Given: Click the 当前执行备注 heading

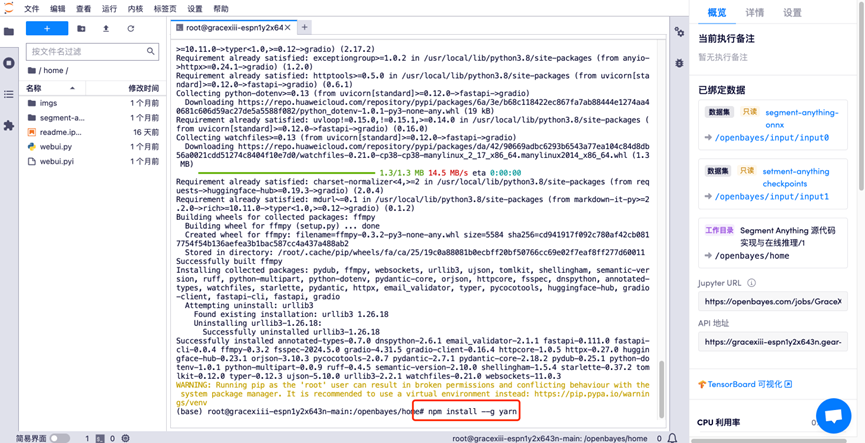Looking at the screenshot, I should coord(726,39).
